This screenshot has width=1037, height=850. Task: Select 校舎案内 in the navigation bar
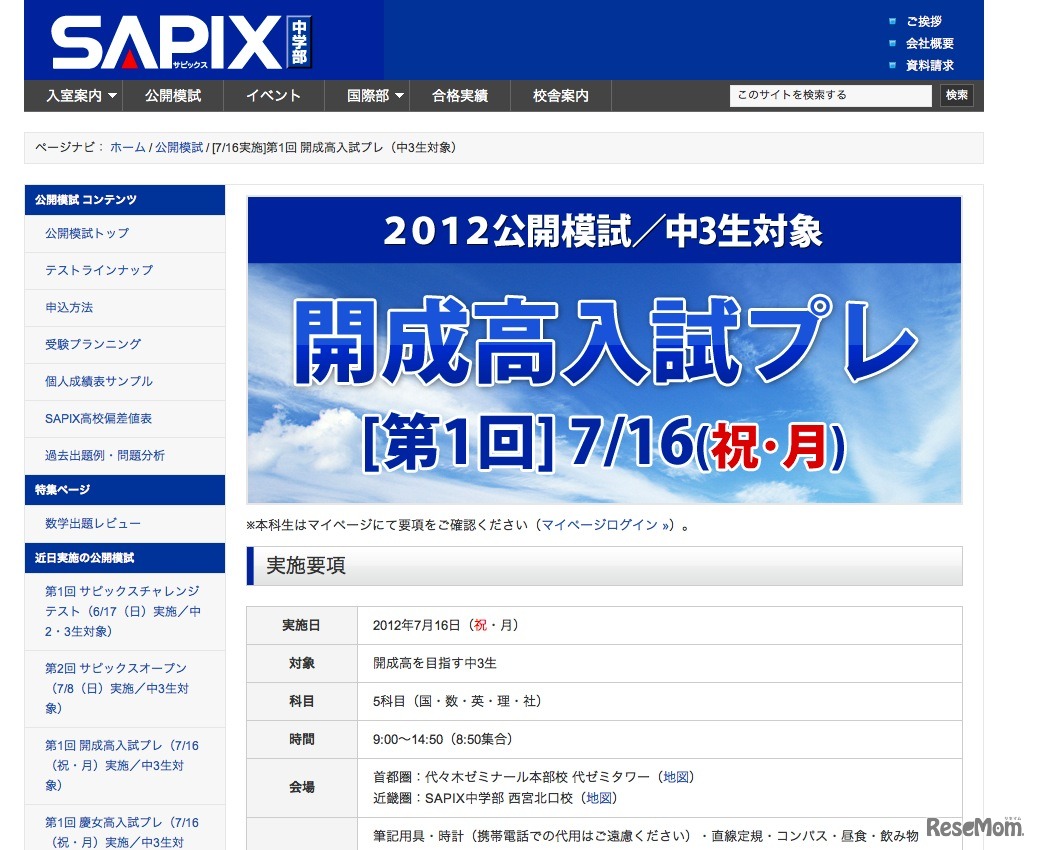(560, 96)
